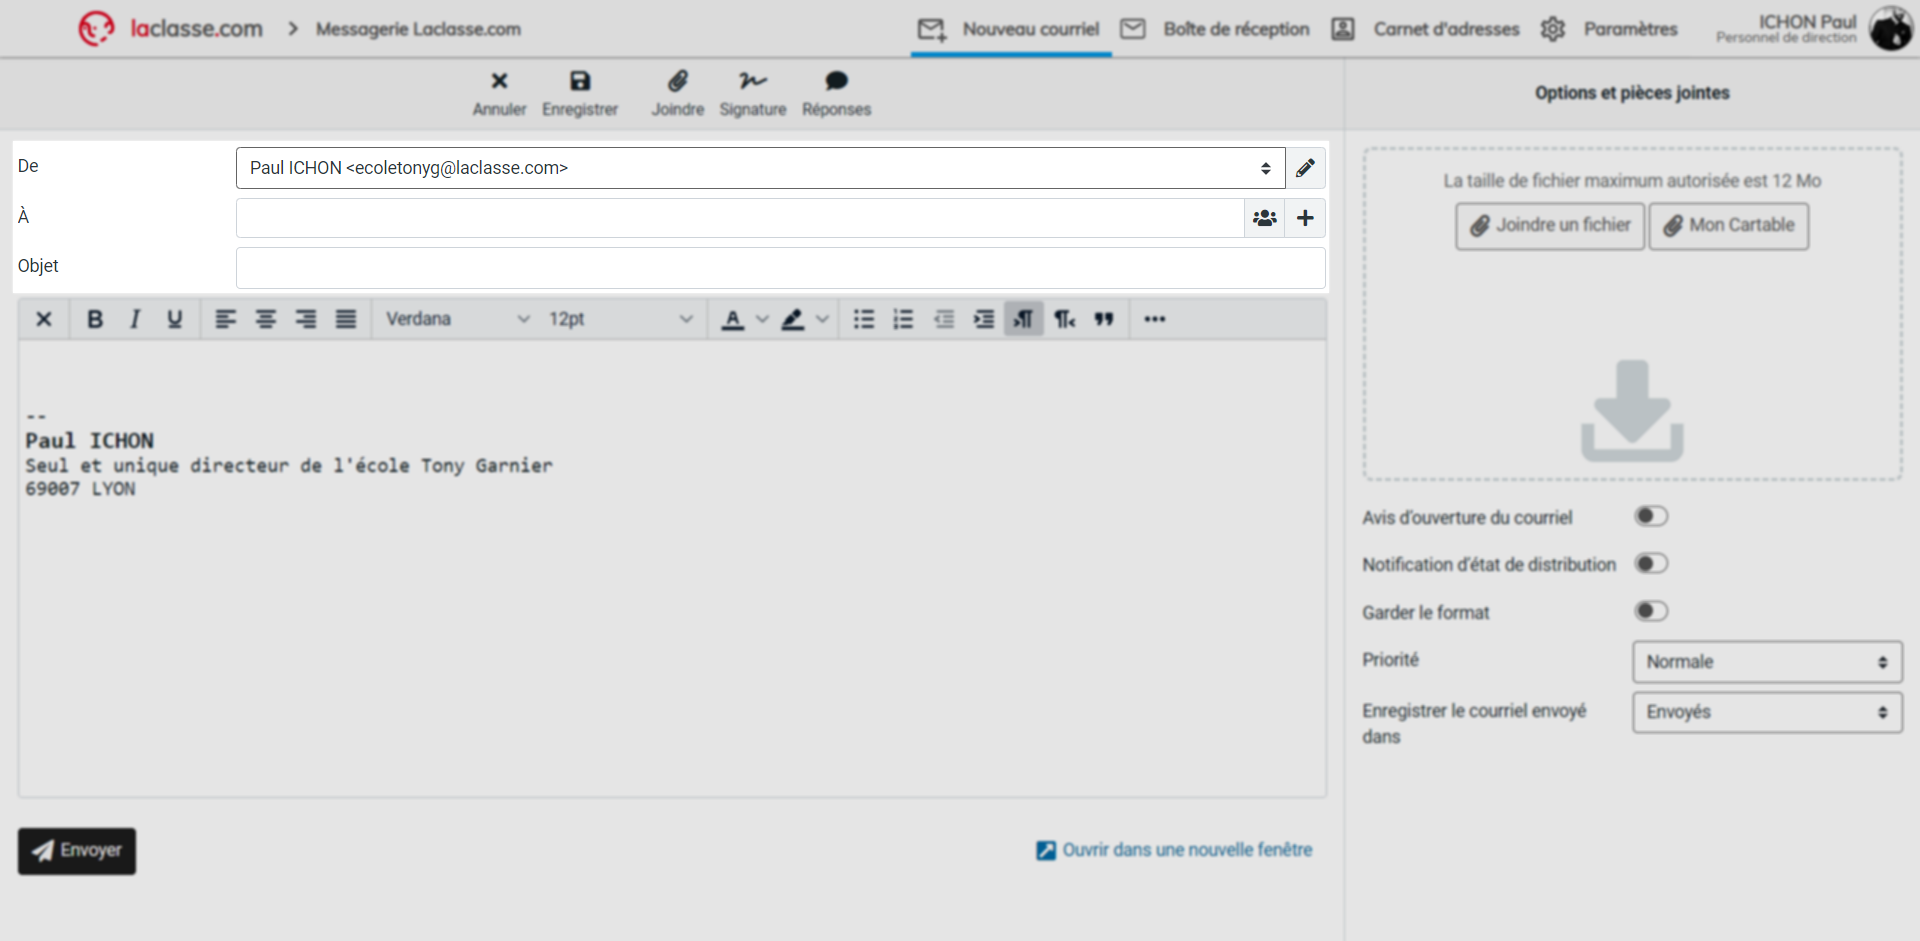The image size is (1920, 941).
Task: Enable Garder le format
Action: 1651,611
